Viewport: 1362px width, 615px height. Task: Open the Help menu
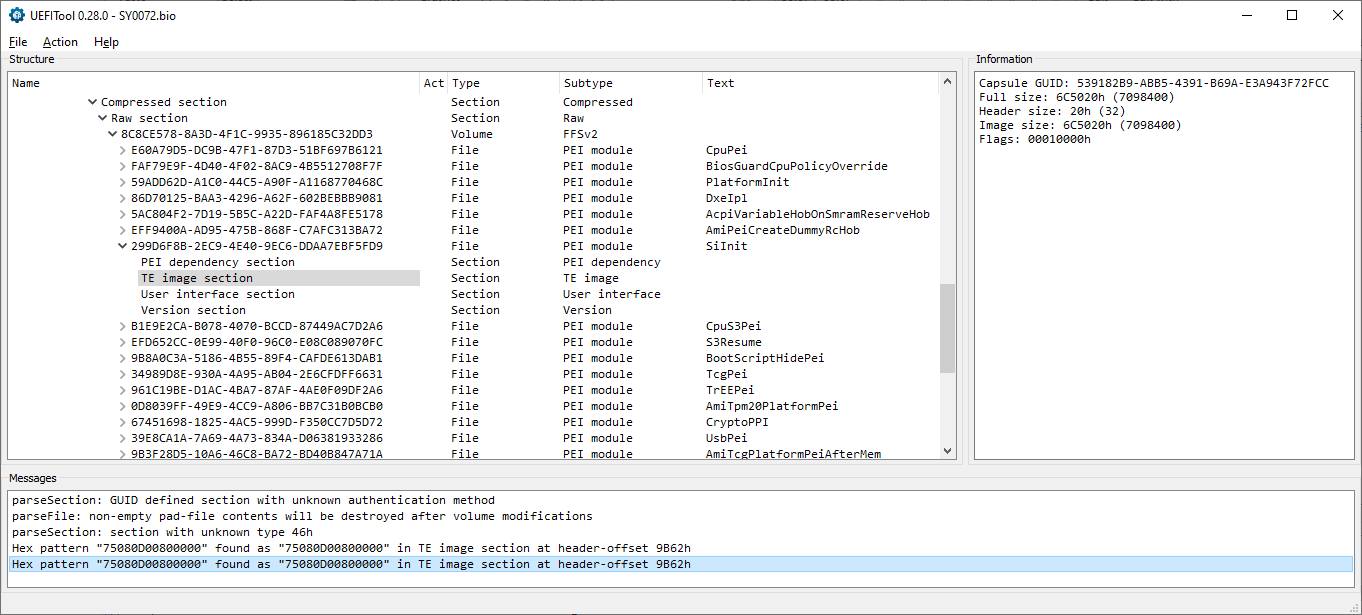coord(106,42)
